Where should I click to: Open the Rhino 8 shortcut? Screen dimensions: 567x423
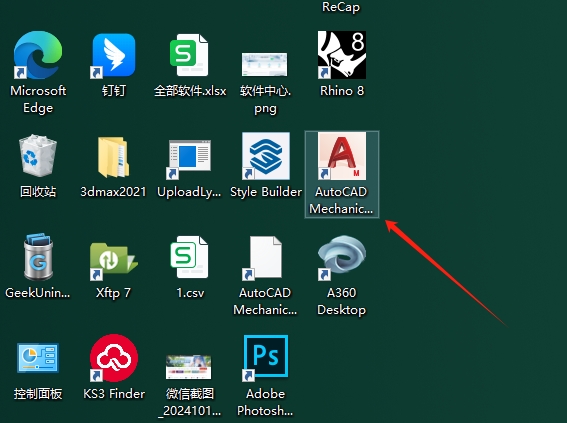pos(342,55)
